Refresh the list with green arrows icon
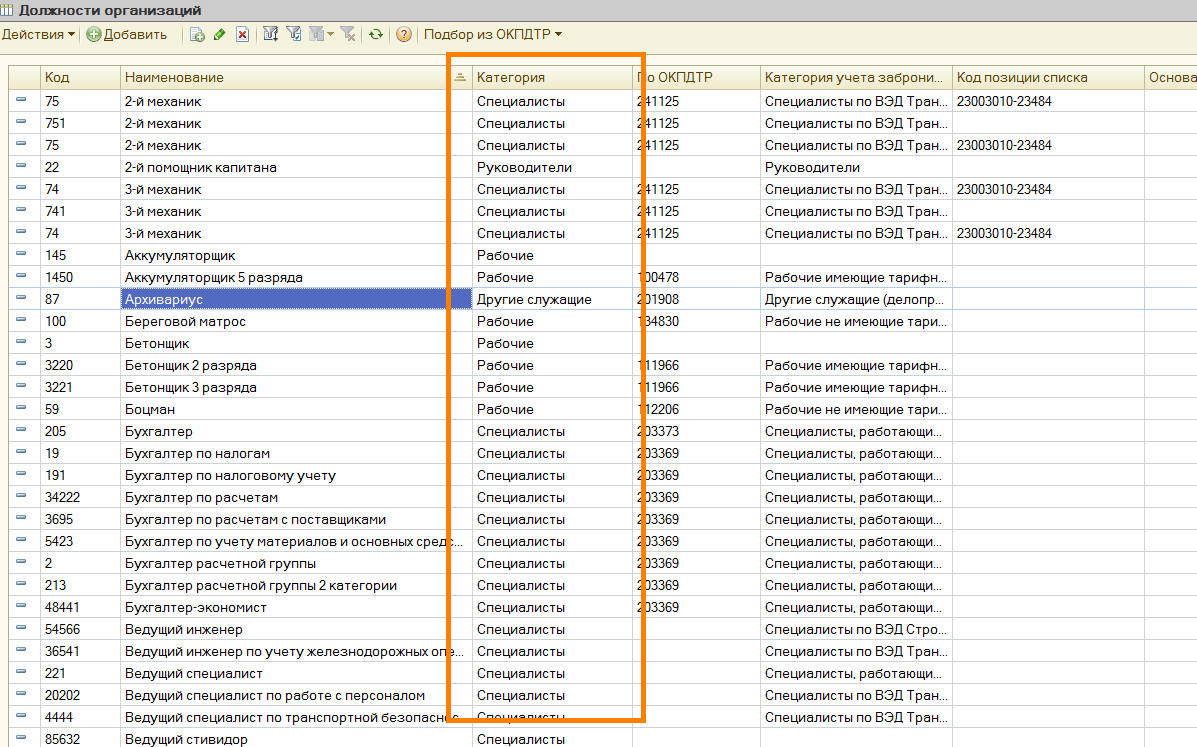 tap(376, 34)
